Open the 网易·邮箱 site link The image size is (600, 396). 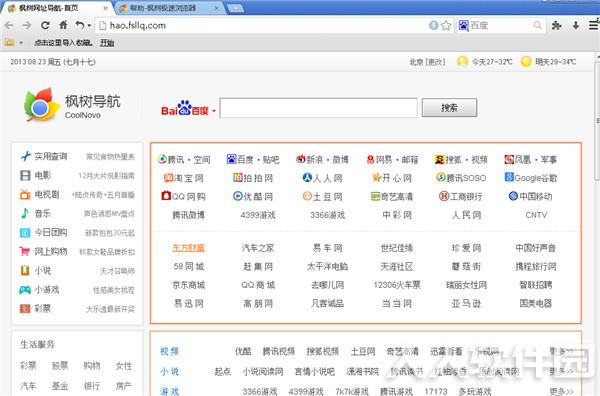[392, 159]
